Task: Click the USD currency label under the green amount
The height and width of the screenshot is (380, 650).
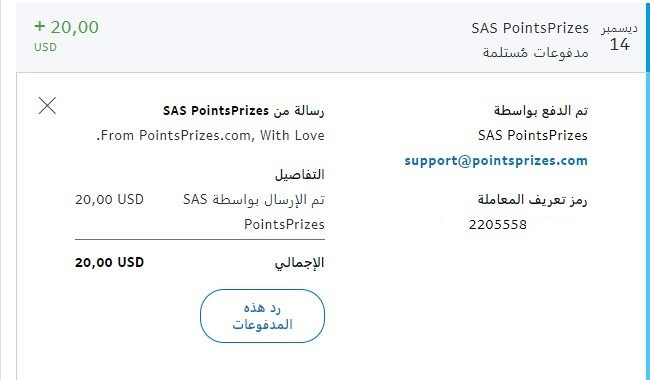Action: [45, 47]
